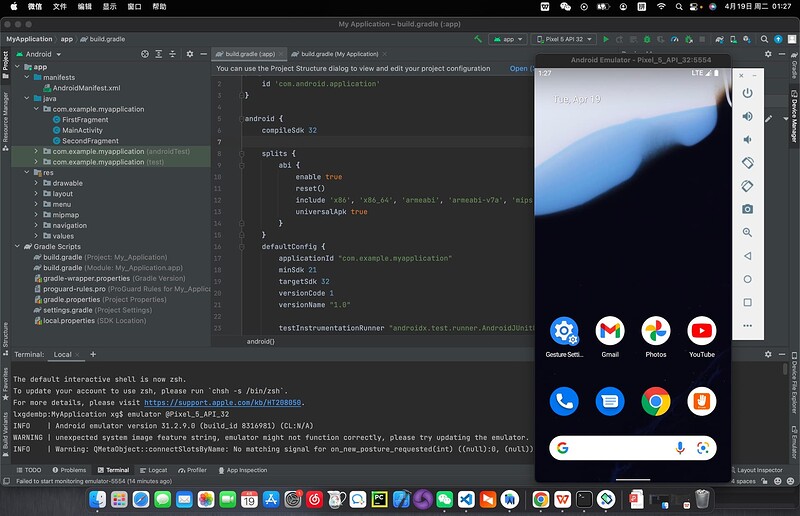Click Select Opened File target icon

click(x=145, y=54)
